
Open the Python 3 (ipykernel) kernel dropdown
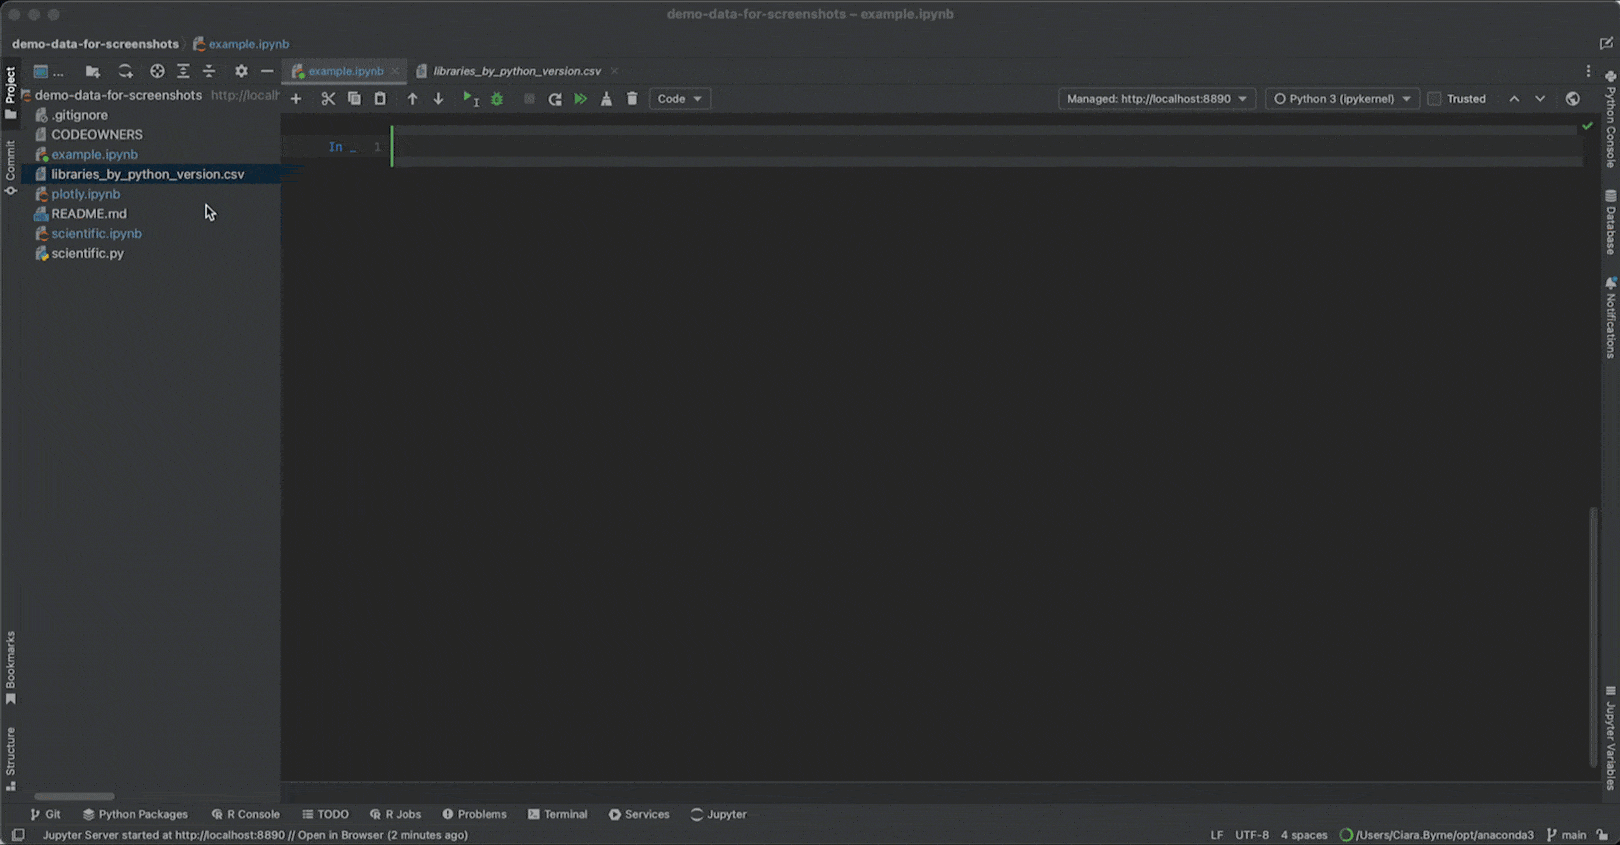tap(1342, 99)
